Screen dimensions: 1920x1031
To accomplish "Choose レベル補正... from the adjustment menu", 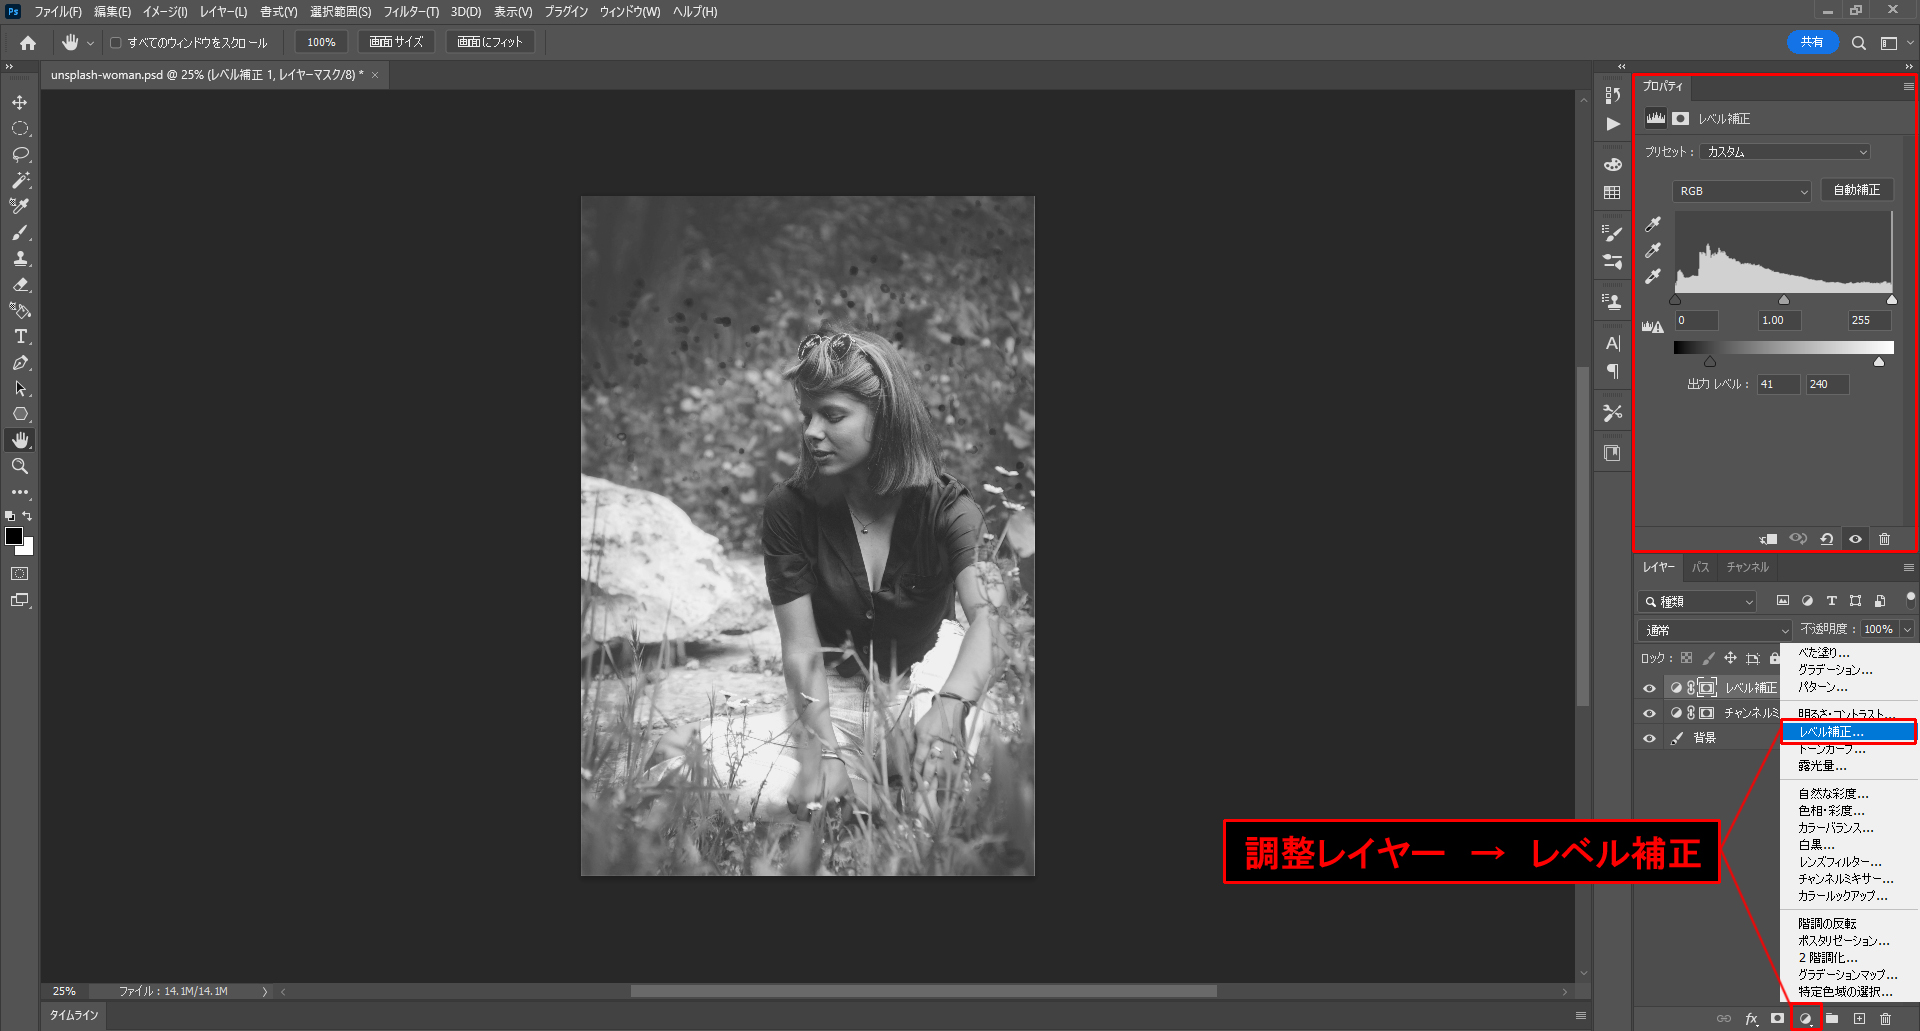I will click(x=1848, y=732).
